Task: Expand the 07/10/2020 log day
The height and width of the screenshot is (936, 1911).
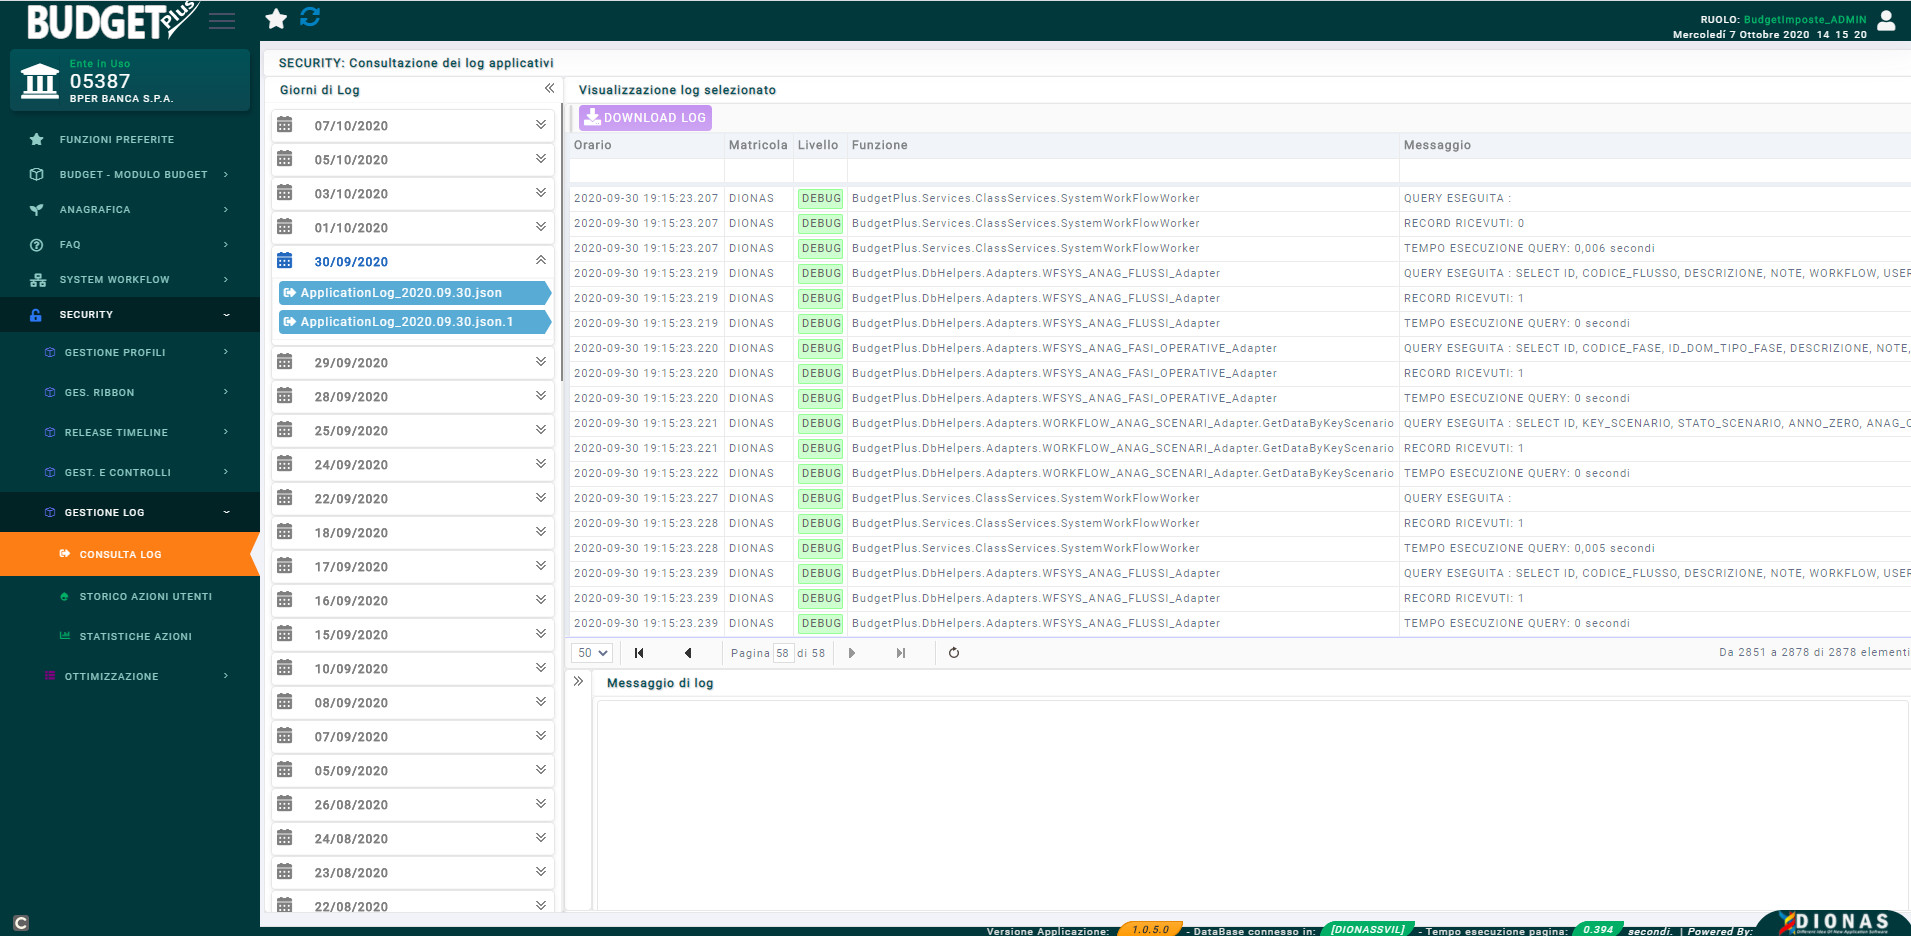Action: coord(541,125)
